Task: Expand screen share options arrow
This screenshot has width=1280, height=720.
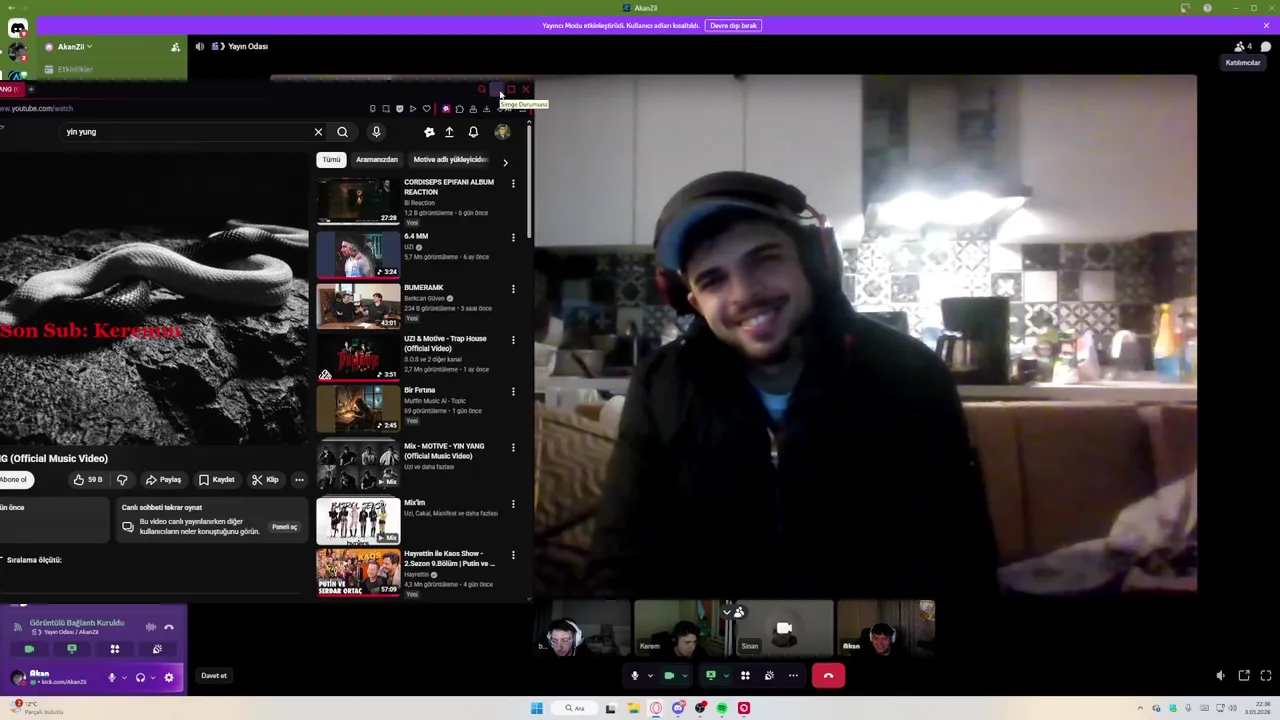Action: coord(727,676)
